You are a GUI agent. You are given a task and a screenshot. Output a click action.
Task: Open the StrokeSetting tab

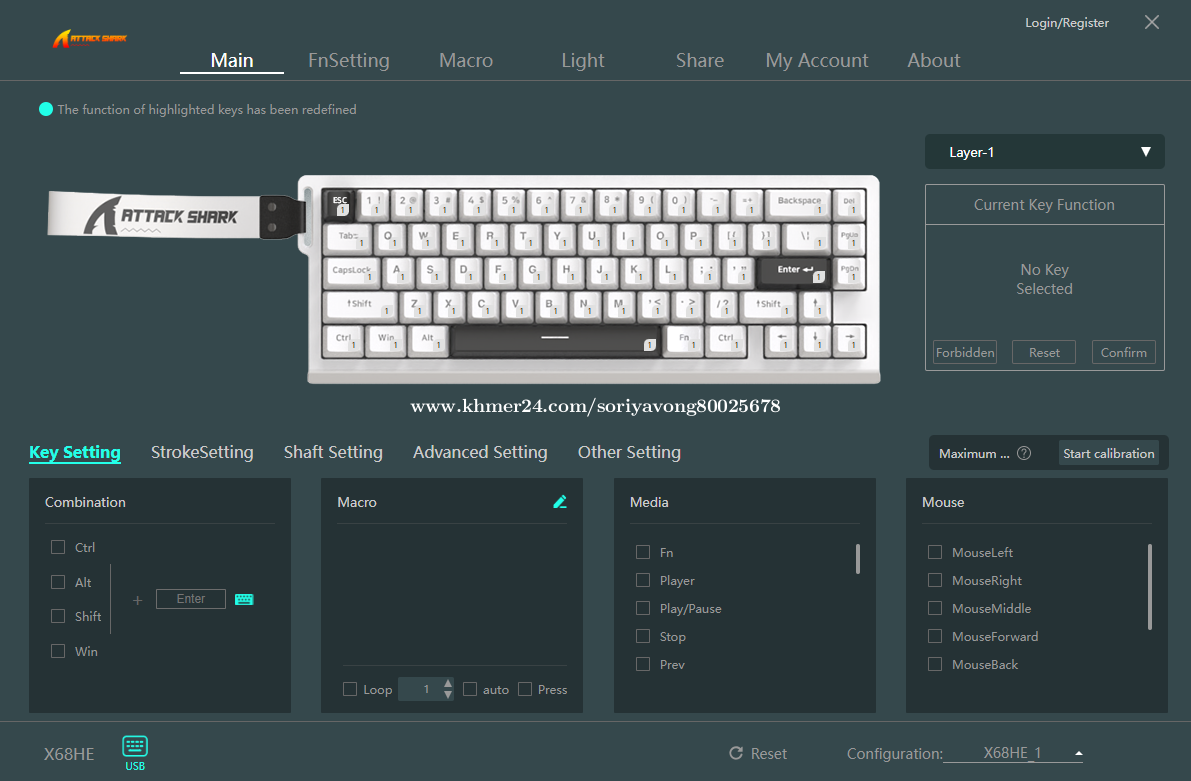202,452
